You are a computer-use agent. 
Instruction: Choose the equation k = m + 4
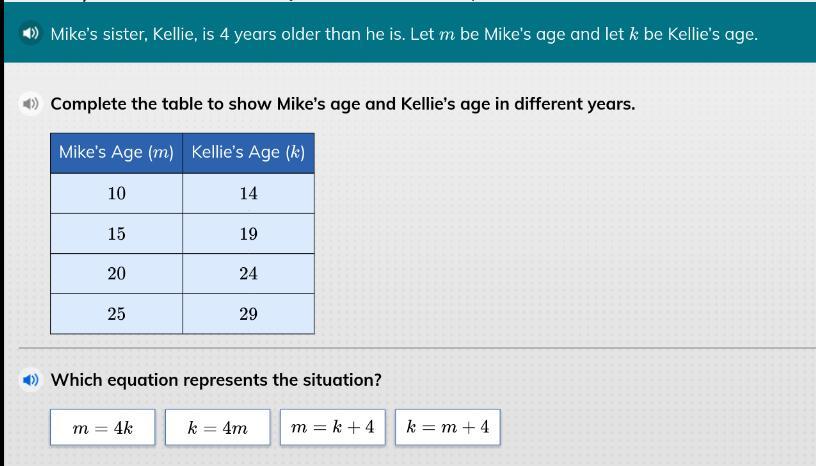(447, 427)
